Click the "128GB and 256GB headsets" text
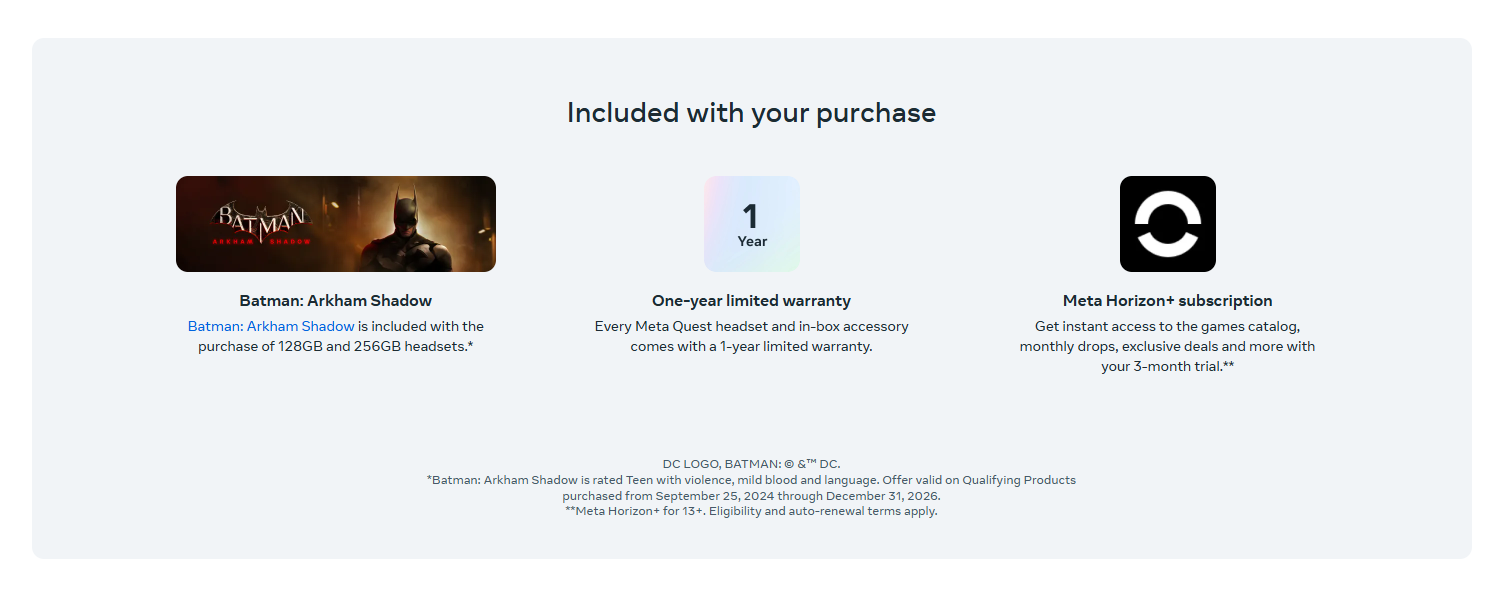 370,346
